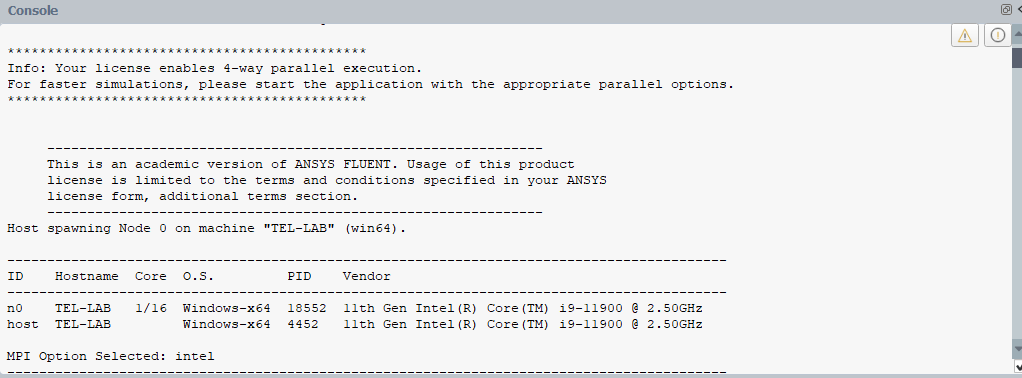Click the Vendor column header text
Viewport: 1022px width, 378px height.
367,276
